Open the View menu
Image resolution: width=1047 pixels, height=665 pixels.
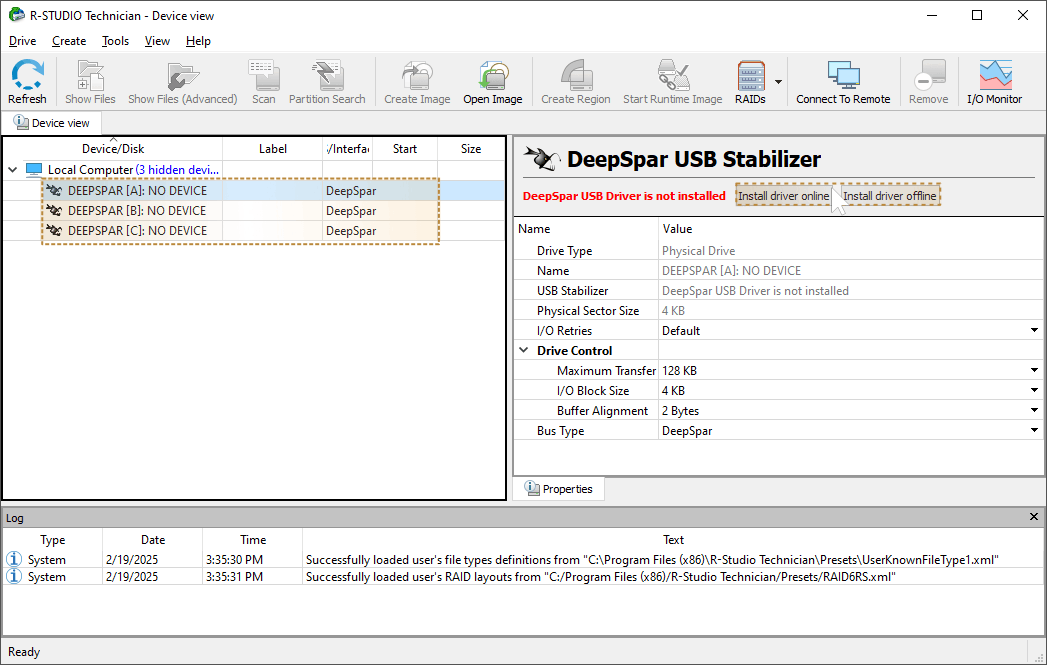[158, 41]
